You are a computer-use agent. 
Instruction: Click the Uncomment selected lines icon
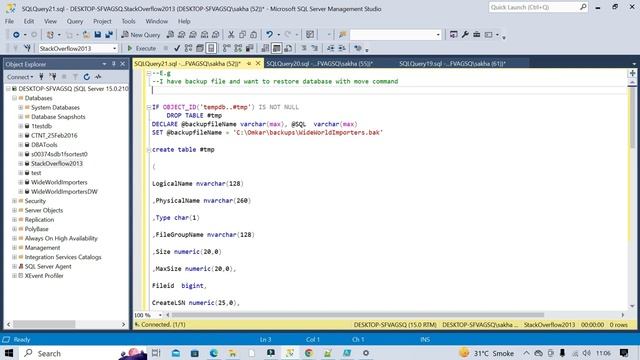pos(315,48)
